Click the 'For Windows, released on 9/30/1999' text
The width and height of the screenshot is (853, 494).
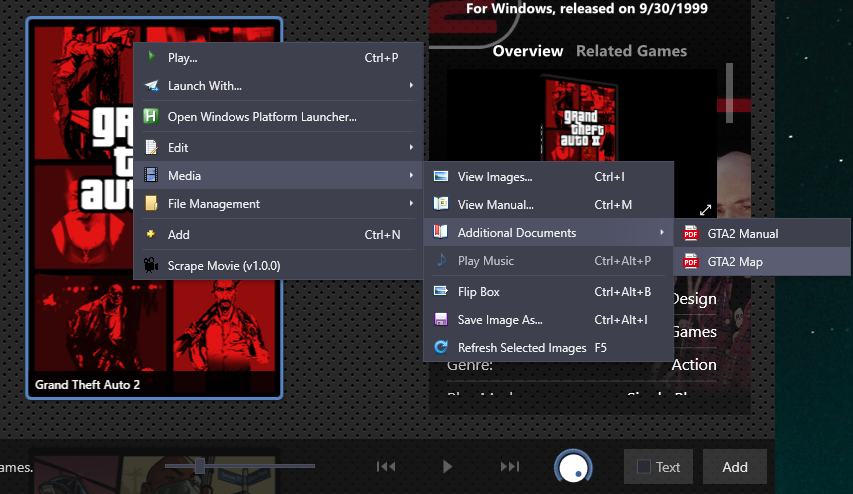(586, 8)
